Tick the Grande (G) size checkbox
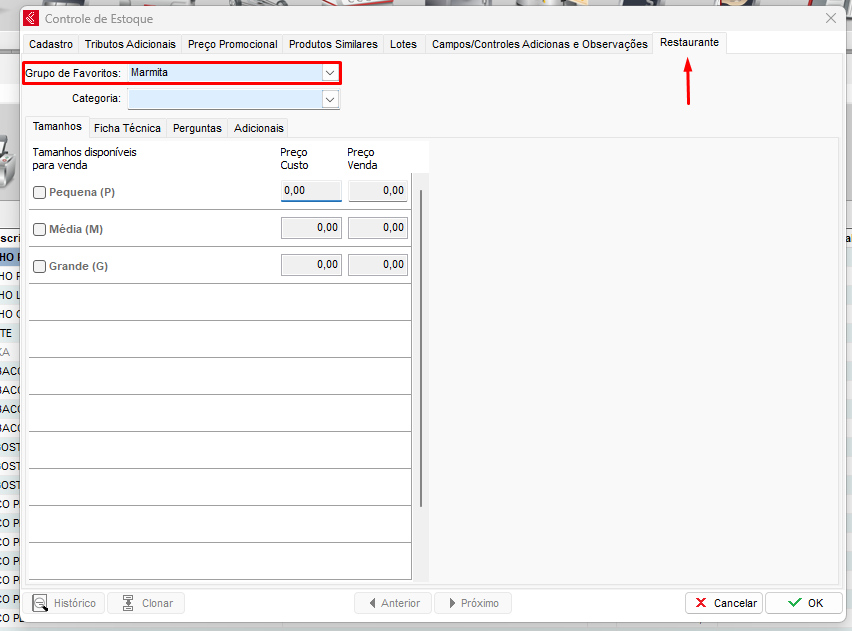 click(40, 266)
